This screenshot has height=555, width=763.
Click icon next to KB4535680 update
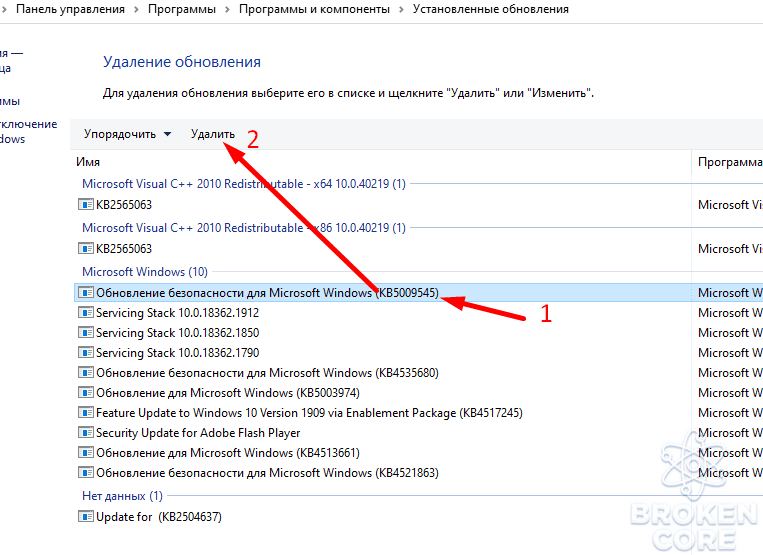[x=86, y=373]
